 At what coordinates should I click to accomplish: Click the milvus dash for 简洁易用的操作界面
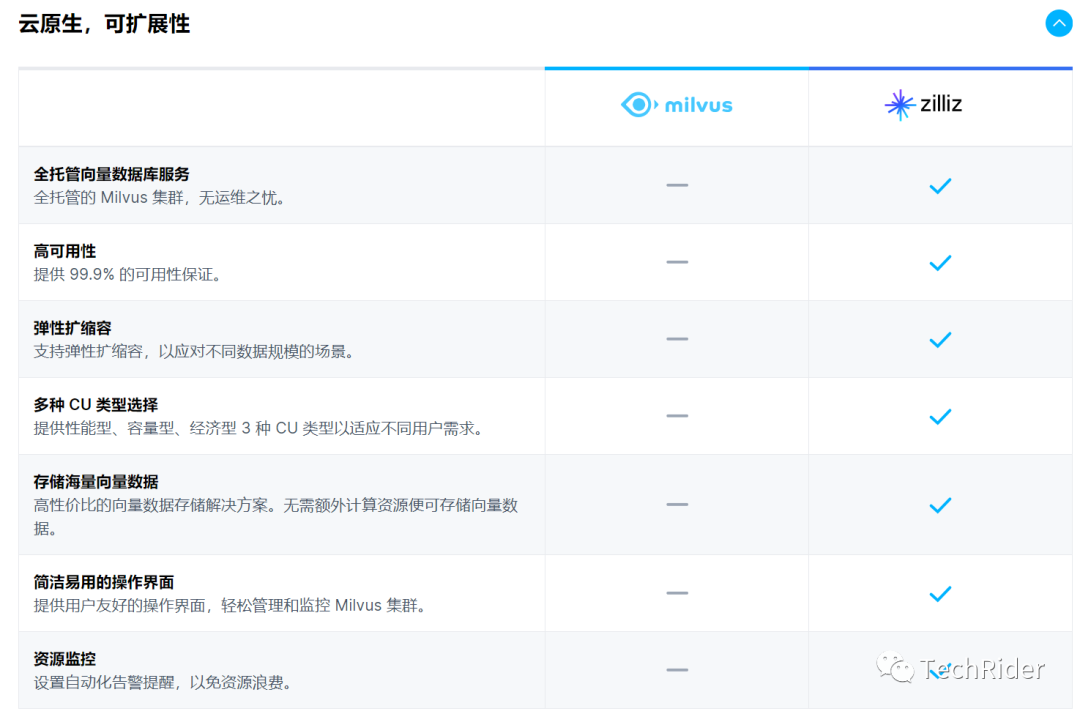(x=677, y=593)
